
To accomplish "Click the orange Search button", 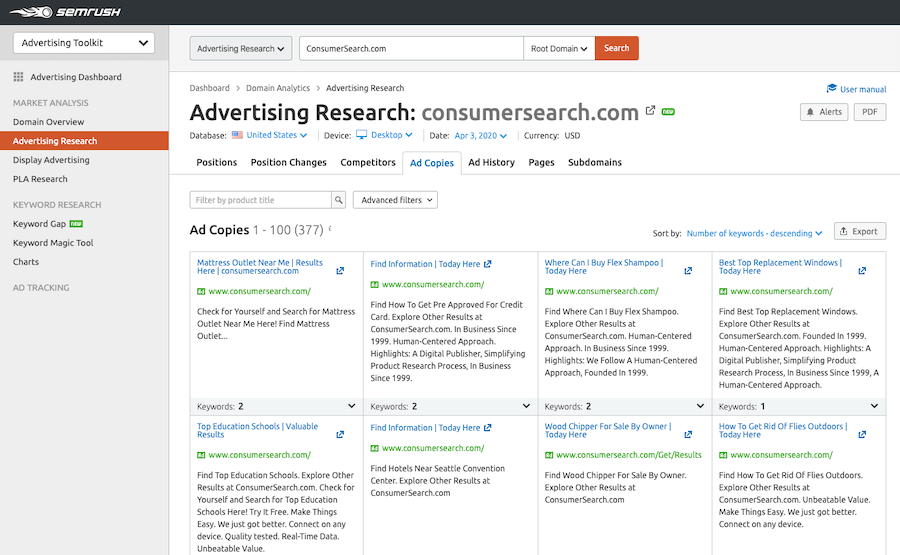I will click(616, 48).
